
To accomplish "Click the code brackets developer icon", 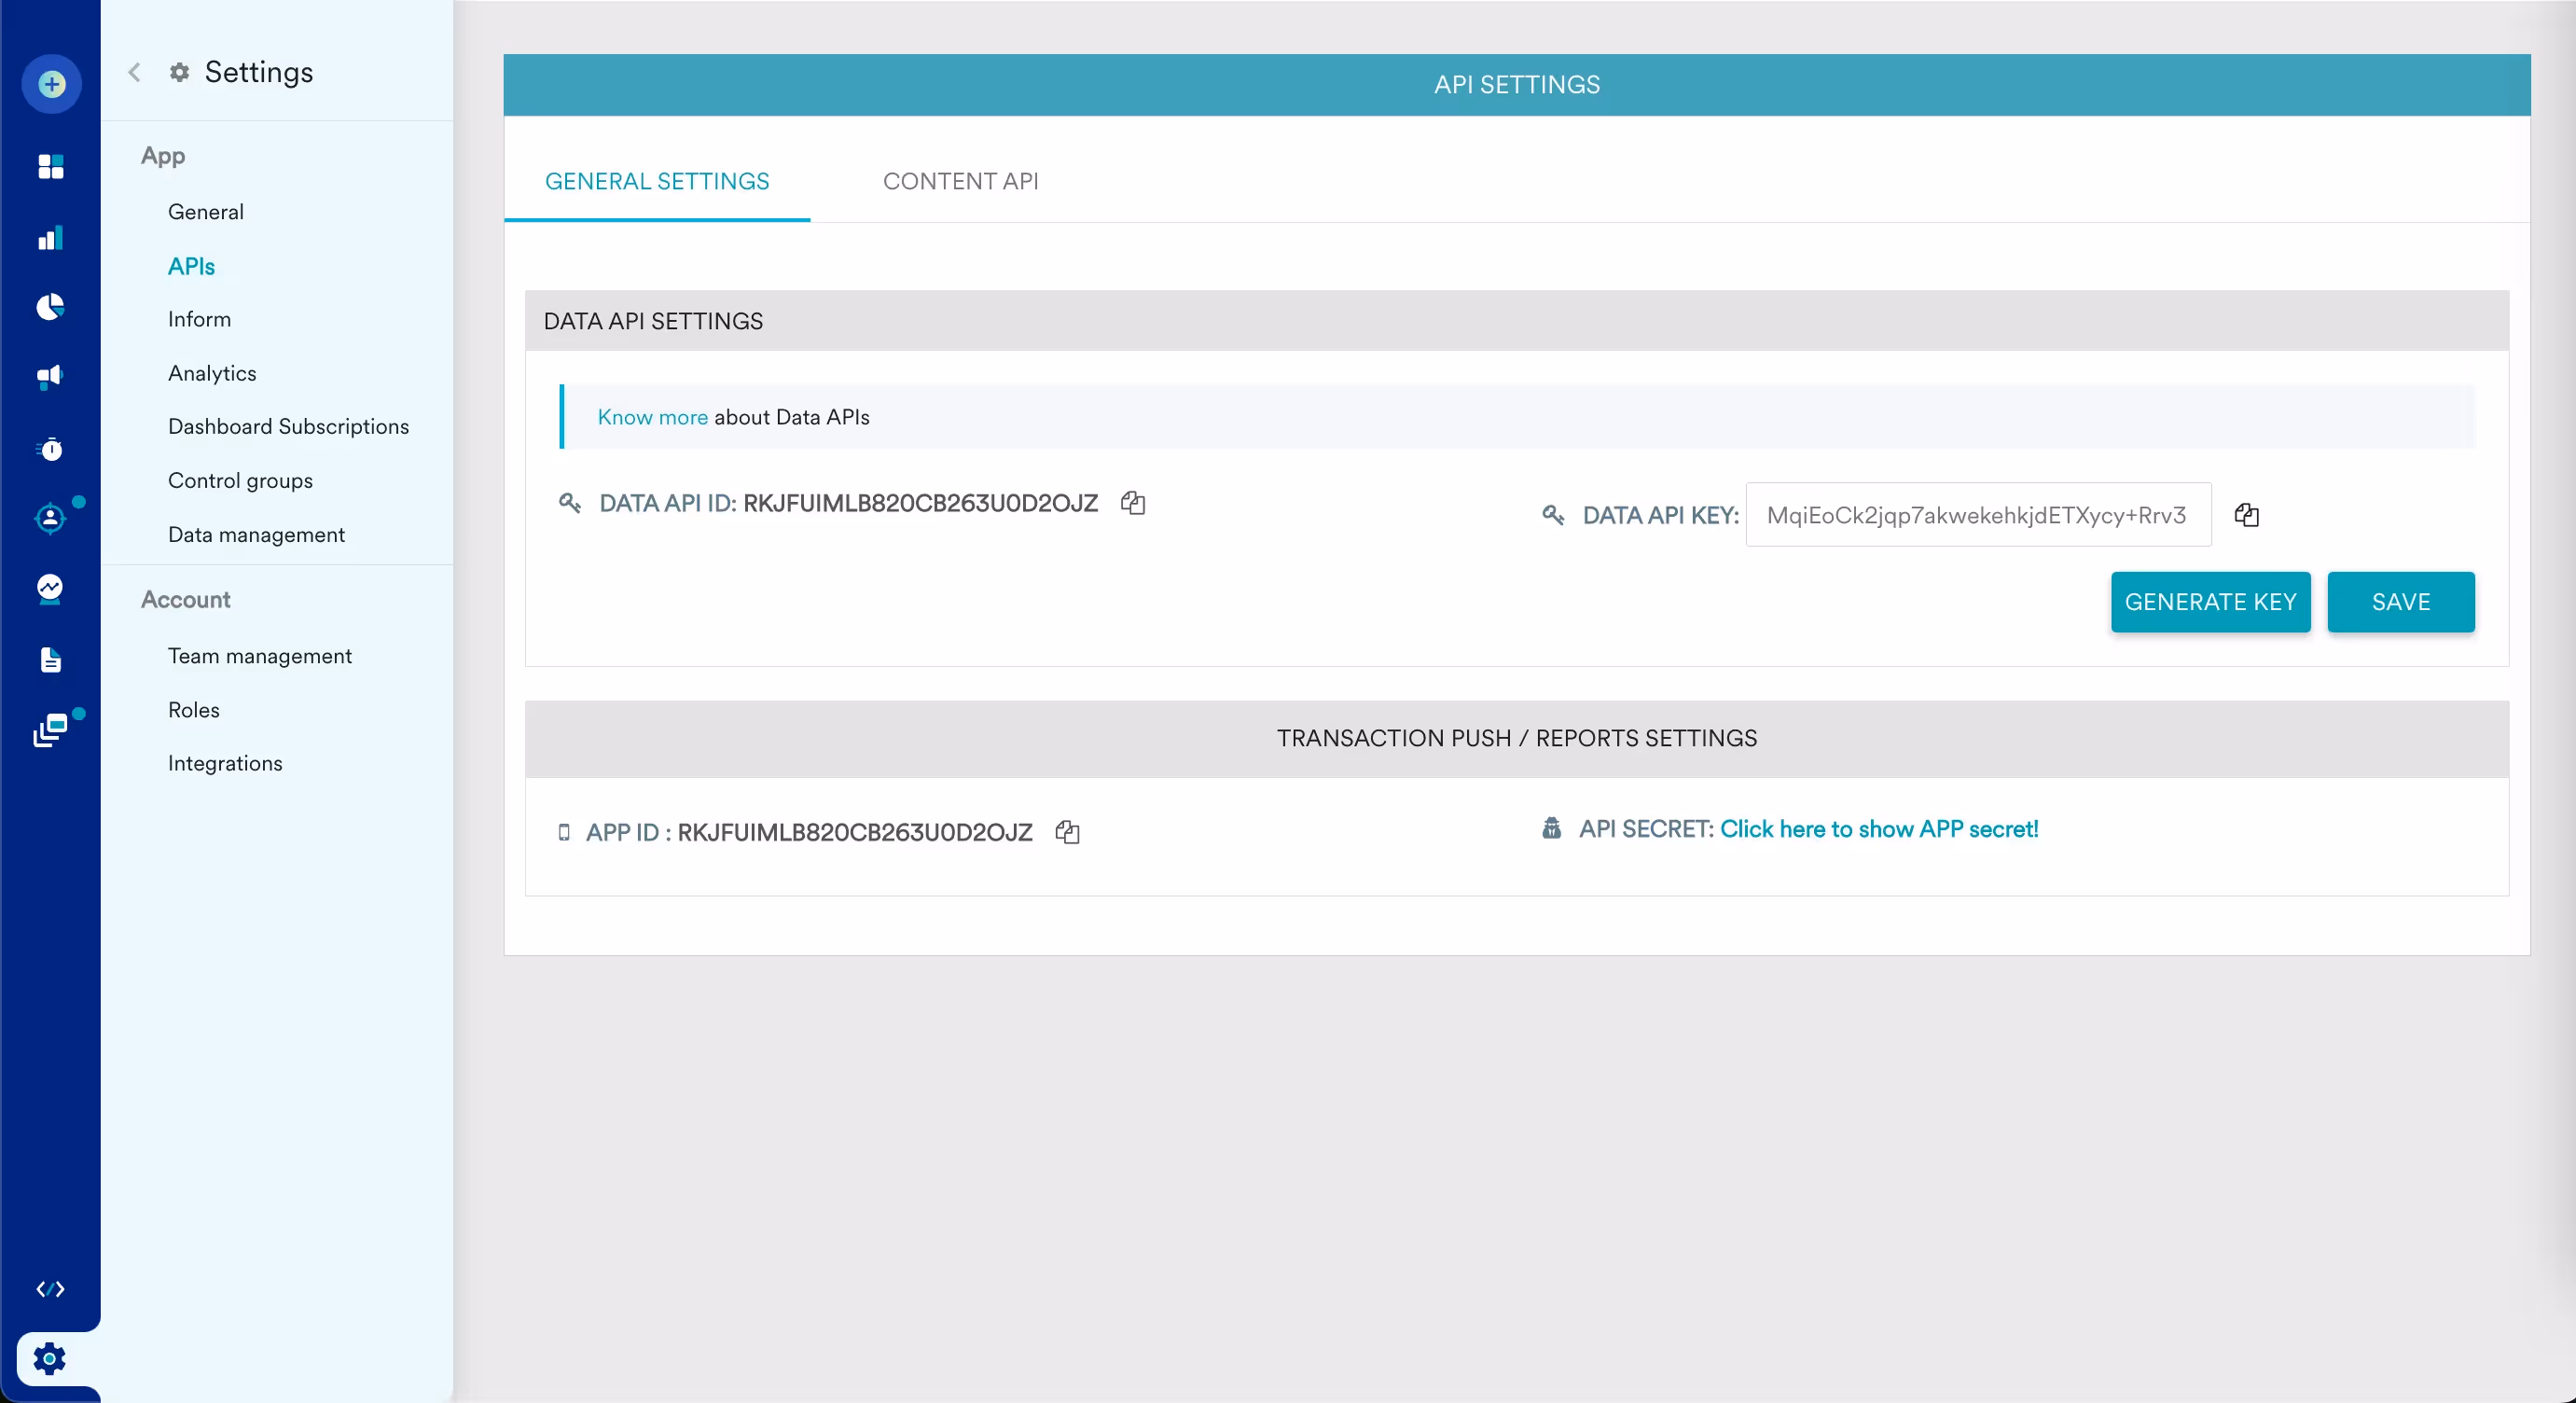I will coord(50,1289).
